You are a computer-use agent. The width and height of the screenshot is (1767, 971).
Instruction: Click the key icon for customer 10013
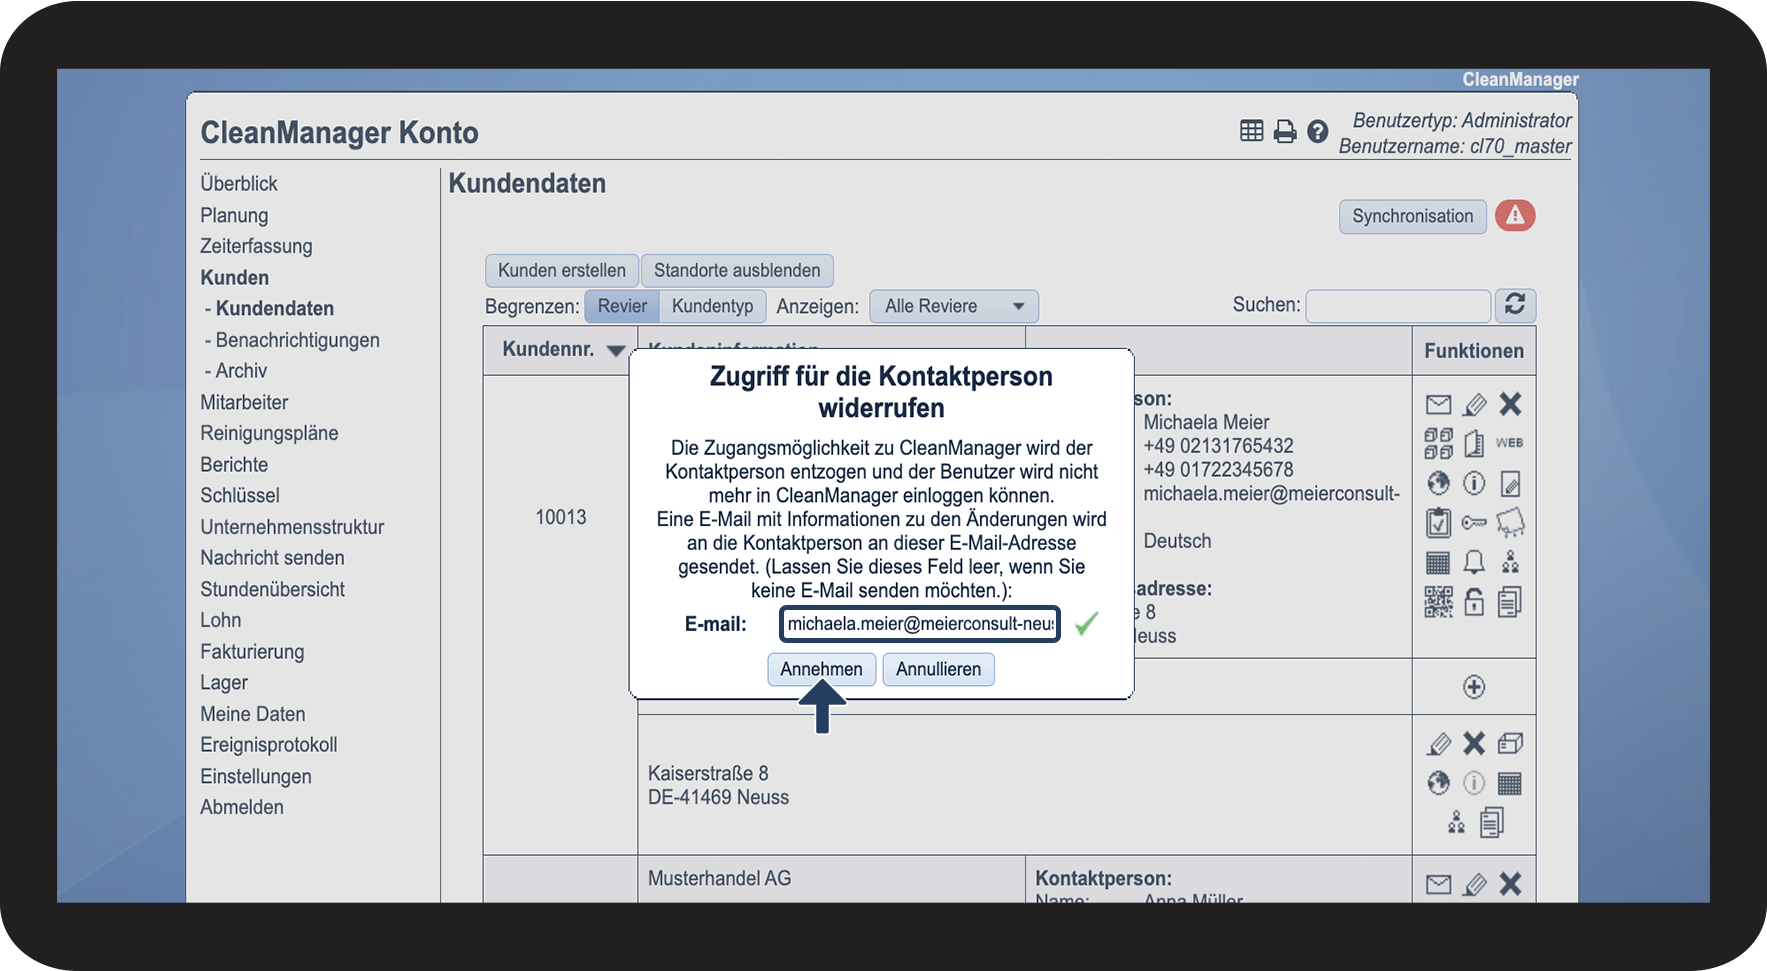(x=1474, y=522)
